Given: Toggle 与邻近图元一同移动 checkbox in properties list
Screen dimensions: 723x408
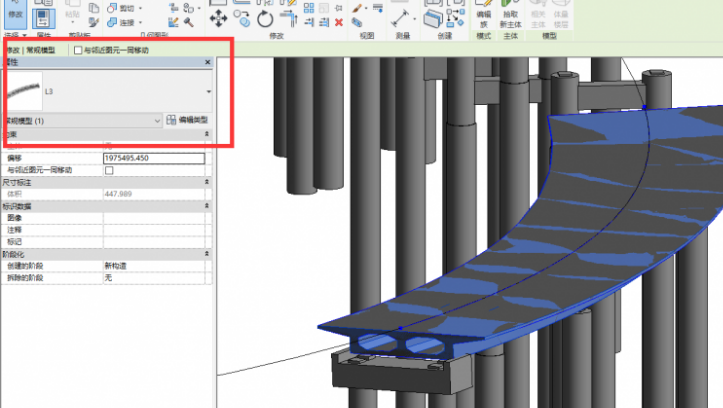Looking at the screenshot, I should [x=109, y=170].
